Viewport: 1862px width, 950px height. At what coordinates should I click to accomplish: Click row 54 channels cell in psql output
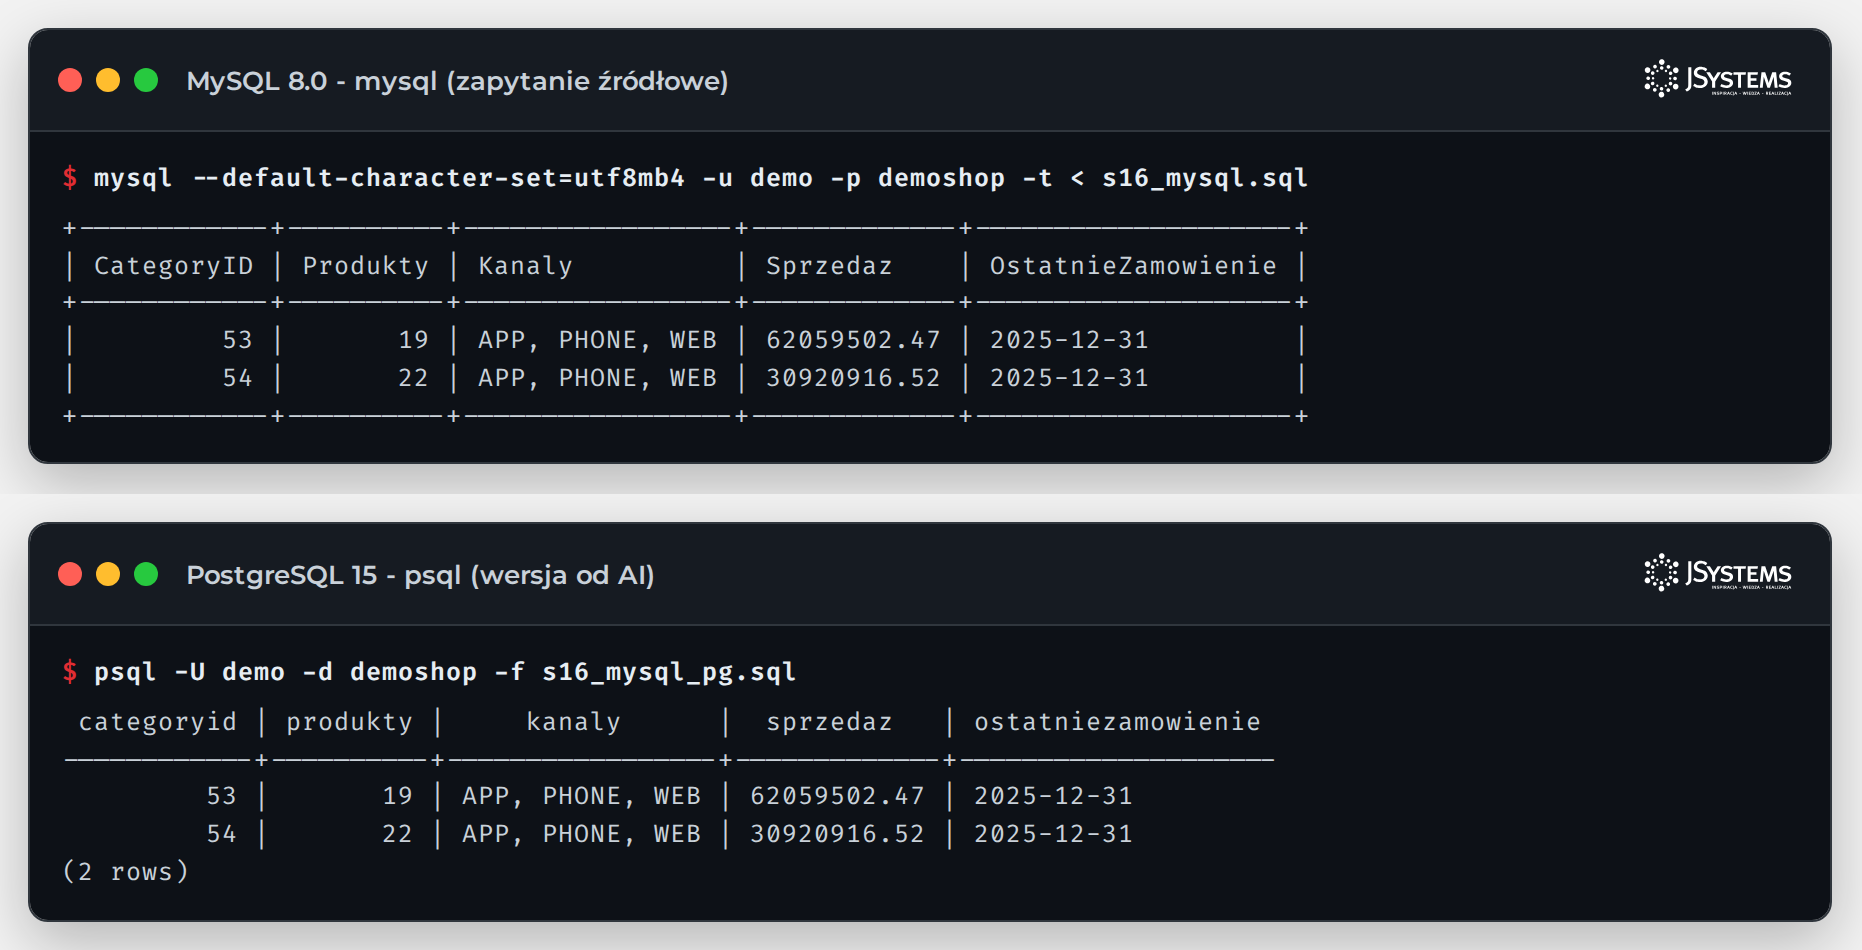coord(581,834)
